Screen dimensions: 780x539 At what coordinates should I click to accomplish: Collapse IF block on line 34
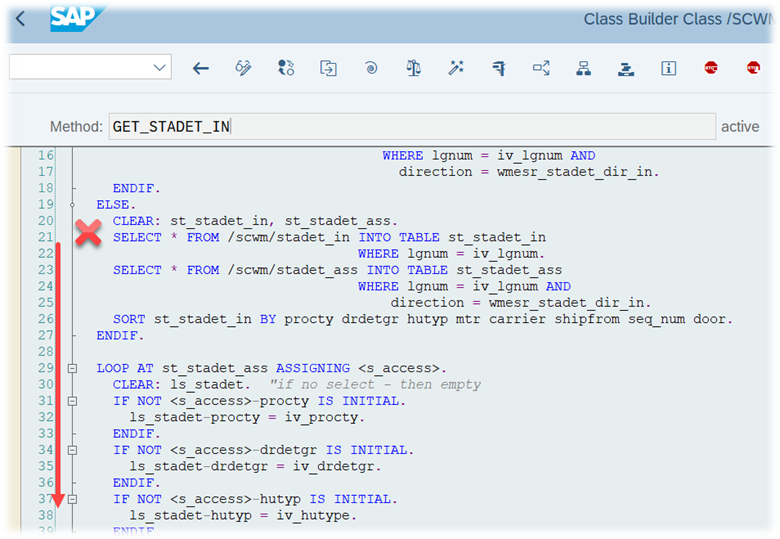pyautogui.click(x=73, y=450)
